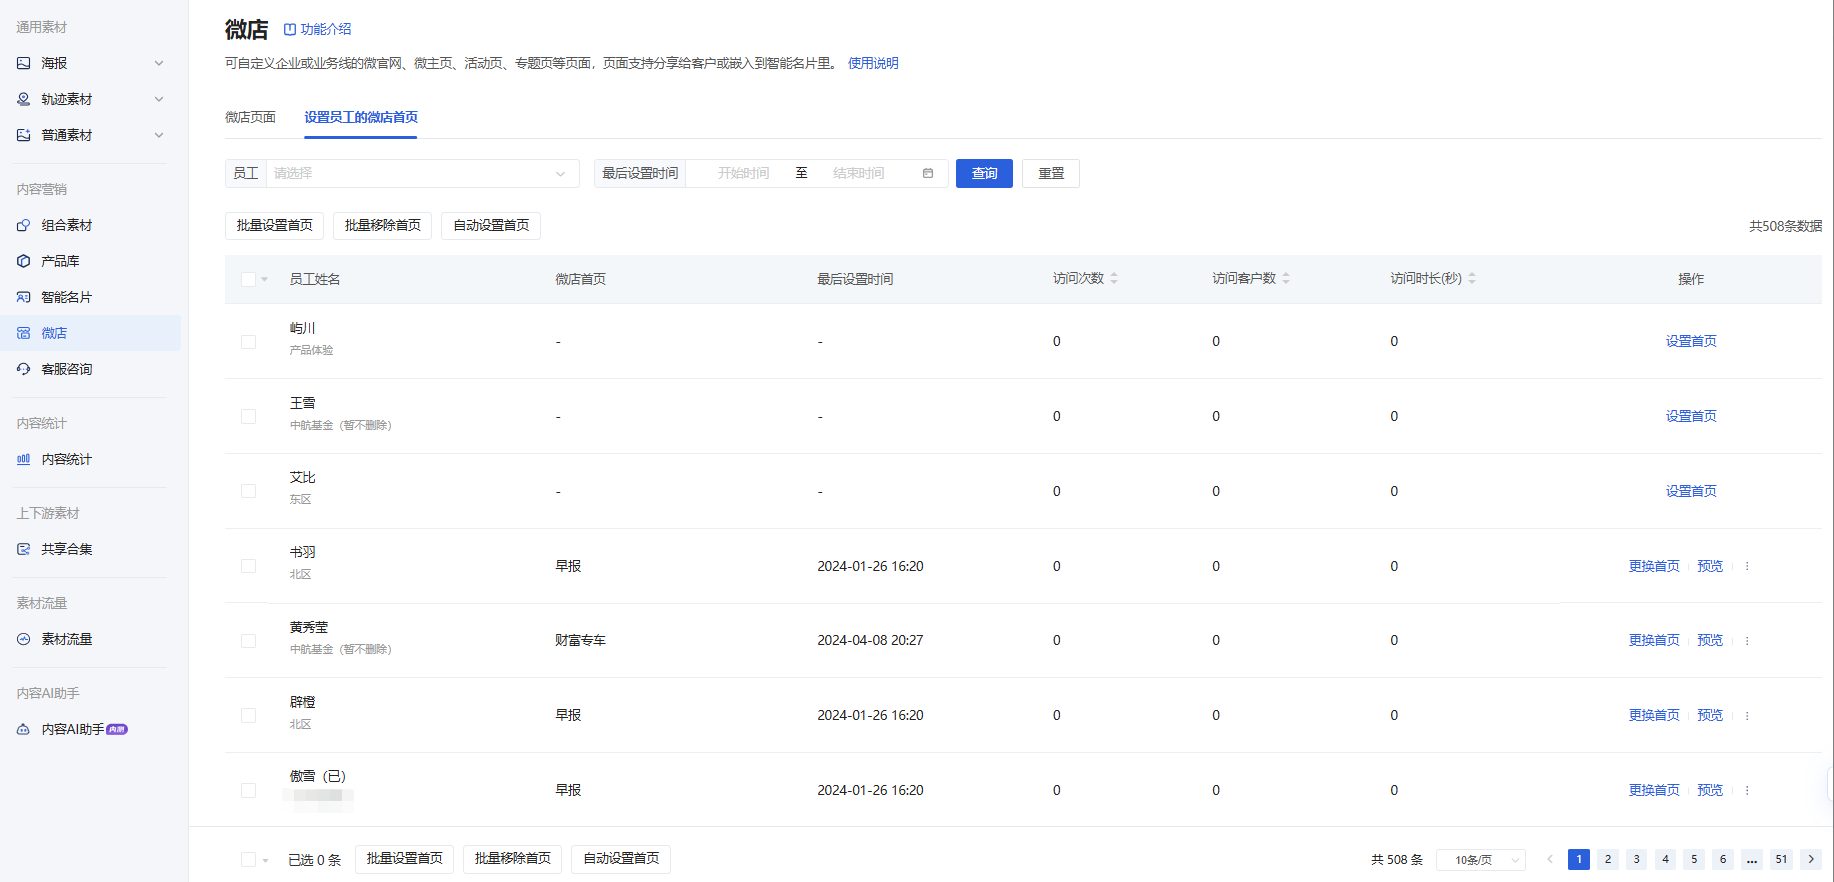The height and width of the screenshot is (882, 1834).
Task: Click the 功能介绍 book icon
Action: pos(290,30)
